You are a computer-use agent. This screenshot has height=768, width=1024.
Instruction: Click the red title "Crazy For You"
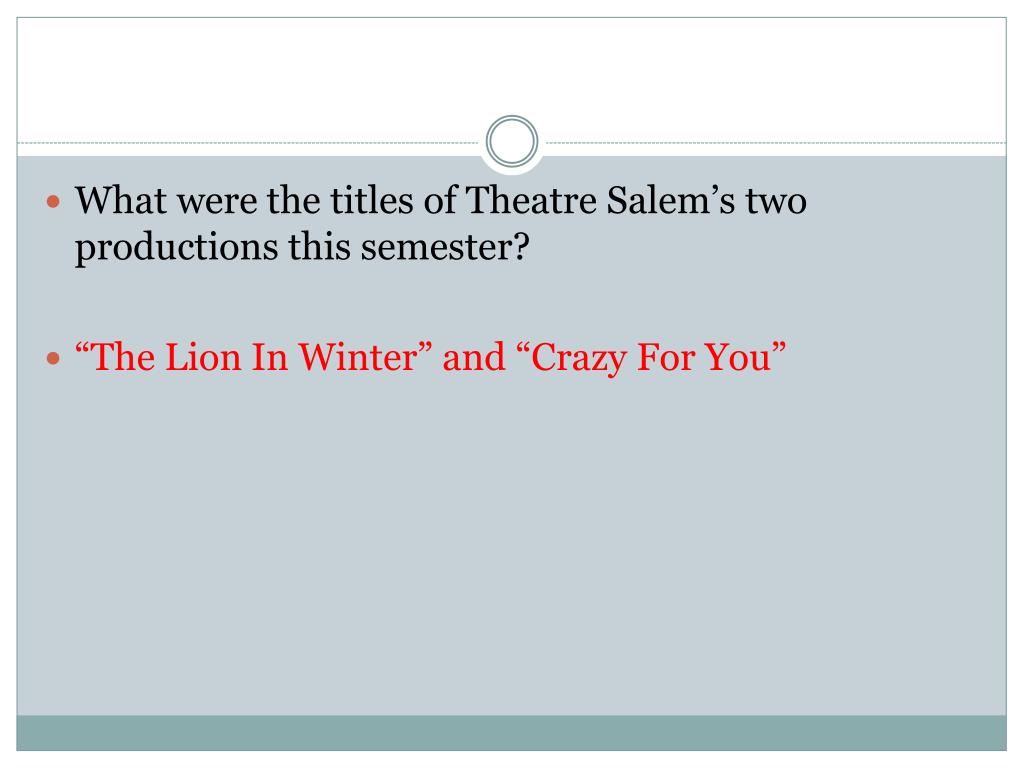(649, 357)
